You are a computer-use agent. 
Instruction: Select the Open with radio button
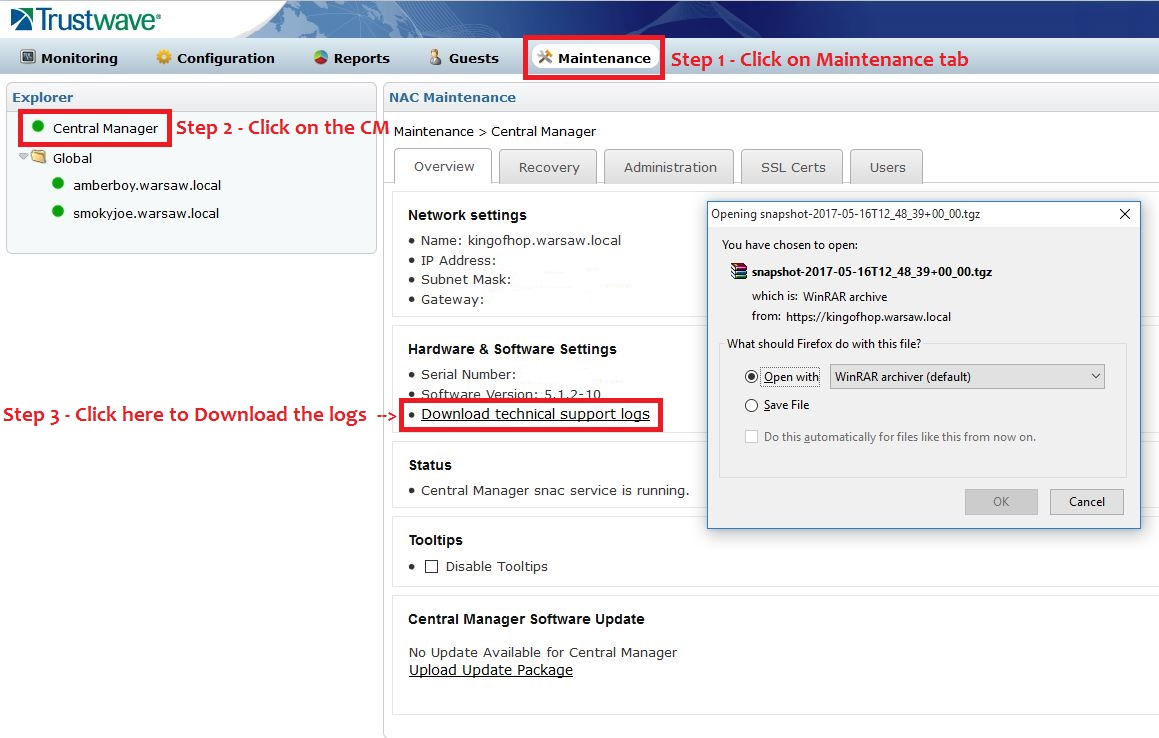click(752, 377)
